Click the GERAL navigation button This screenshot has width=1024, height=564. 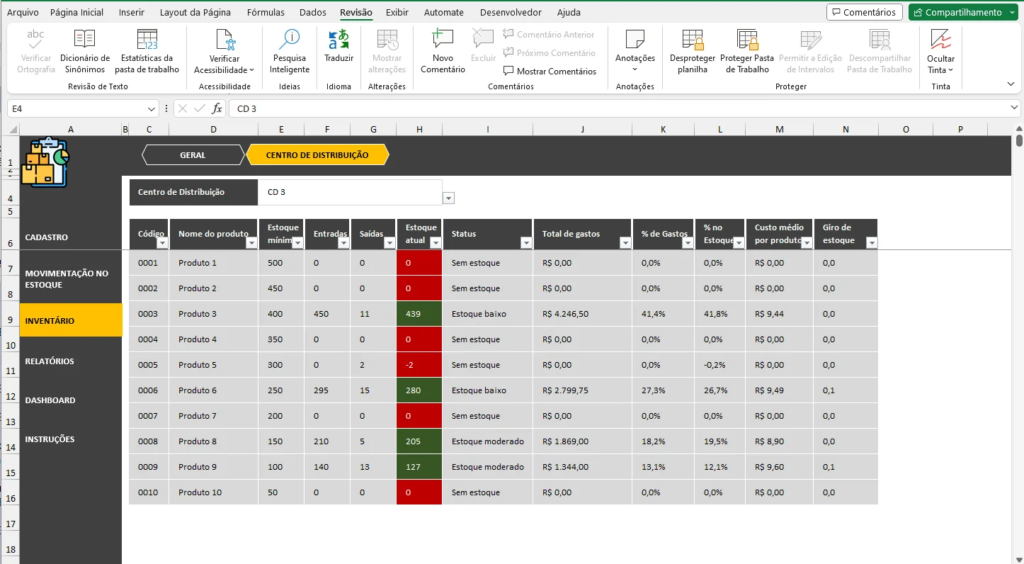pos(193,155)
